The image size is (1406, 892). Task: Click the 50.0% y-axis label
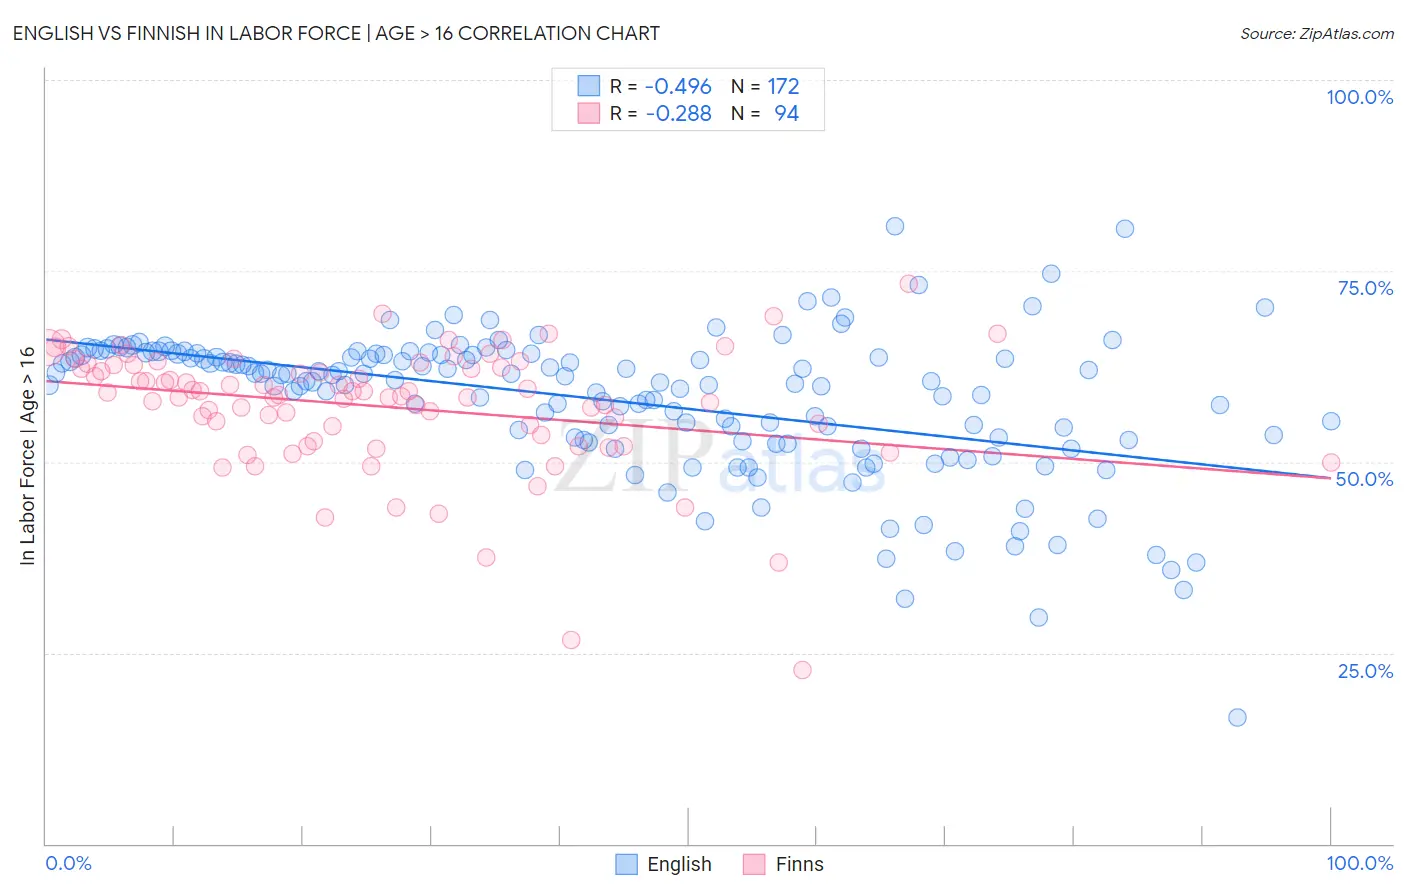pyautogui.click(x=1365, y=479)
